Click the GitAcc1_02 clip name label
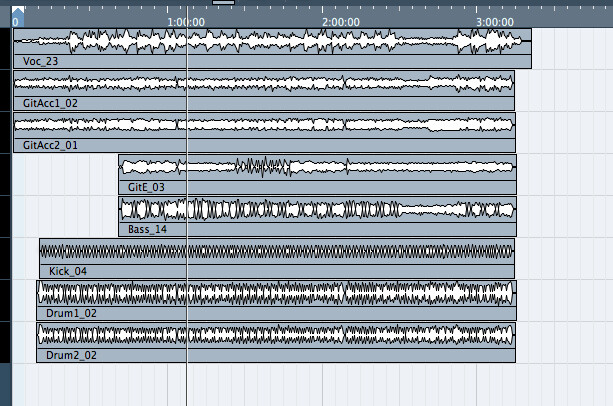 (50, 103)
